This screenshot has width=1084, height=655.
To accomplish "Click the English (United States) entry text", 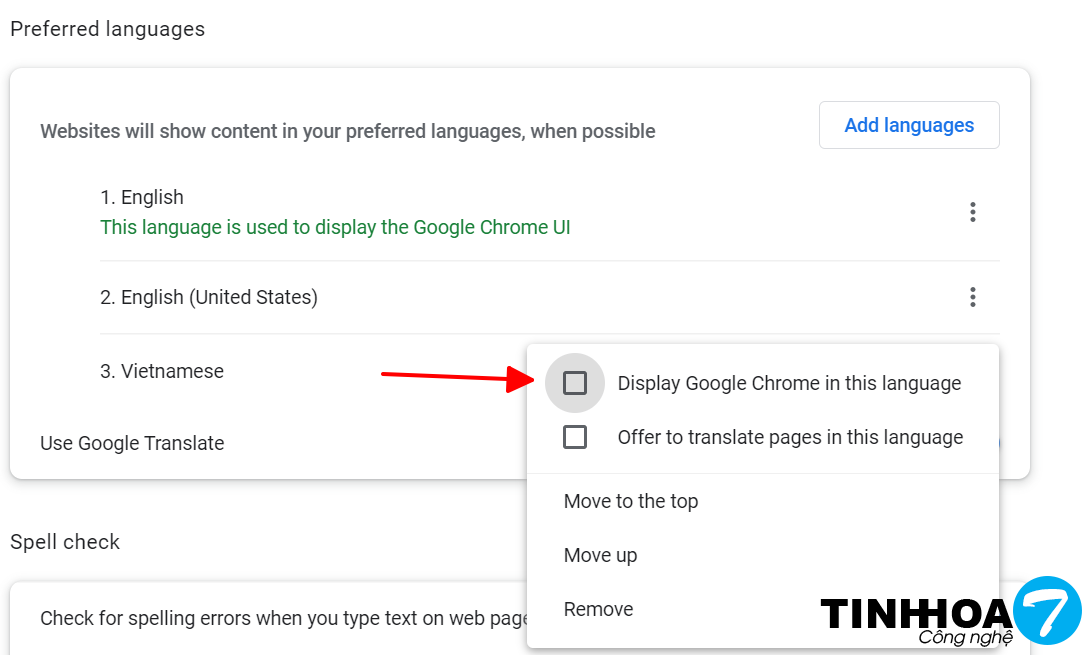I will [x=209, y=297].
